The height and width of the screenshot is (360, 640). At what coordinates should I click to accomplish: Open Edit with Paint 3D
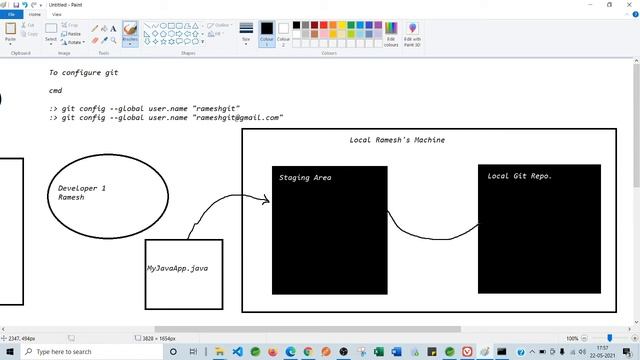(412, 34)
